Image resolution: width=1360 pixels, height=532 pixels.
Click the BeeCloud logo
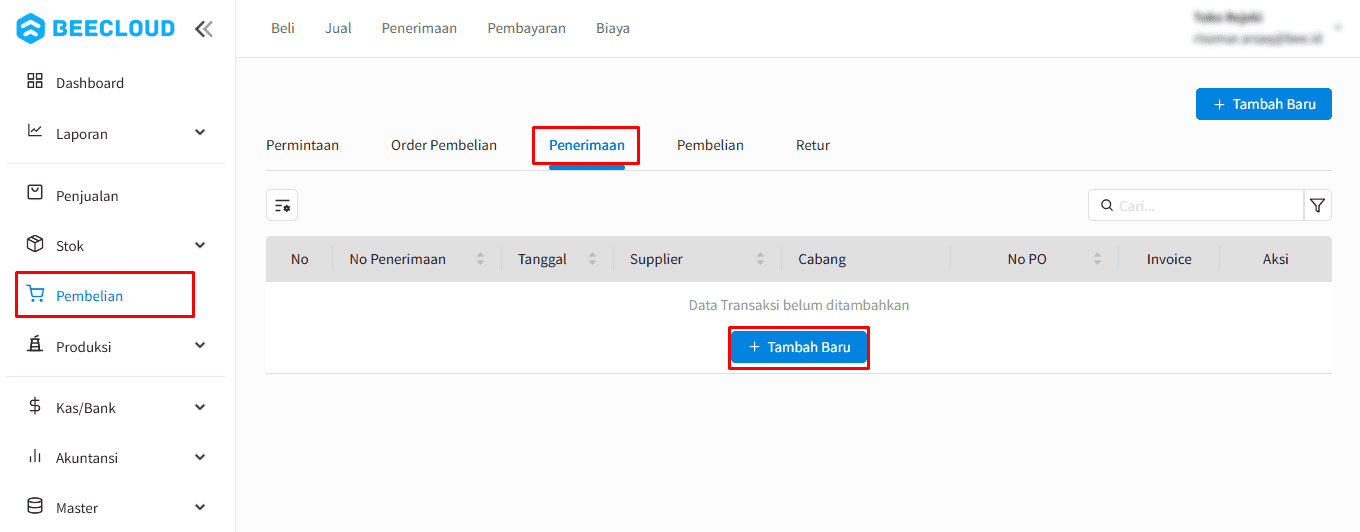coord(96,29)
